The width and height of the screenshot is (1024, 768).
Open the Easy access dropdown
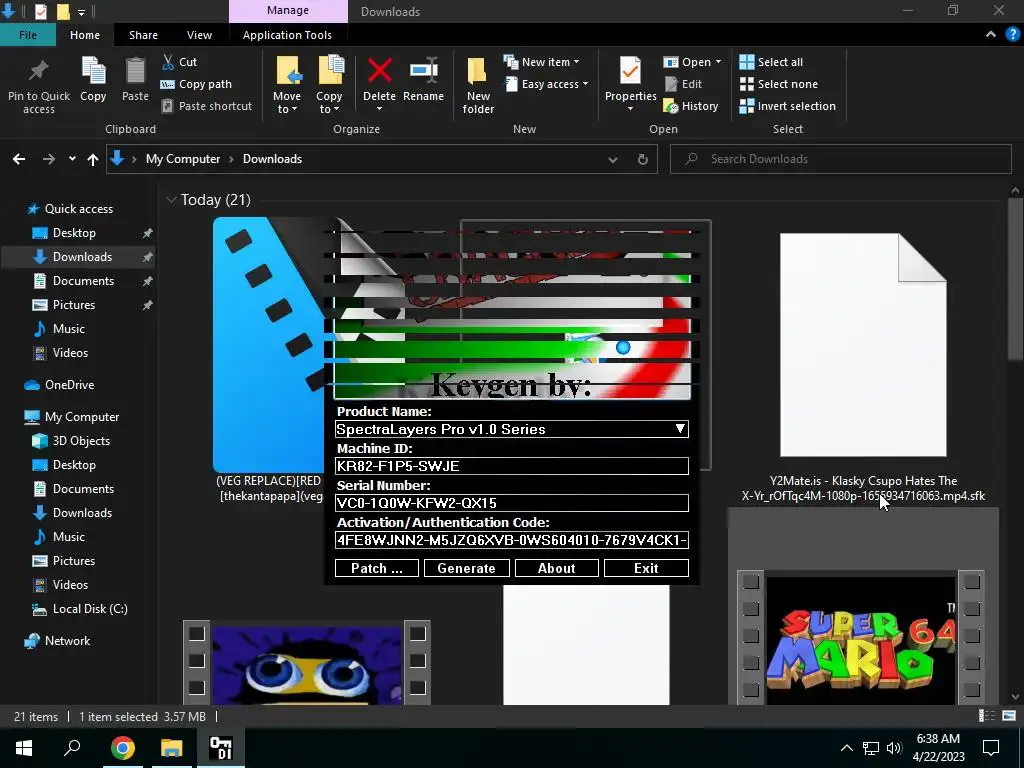pyautogui.click(x=547, y=84)
